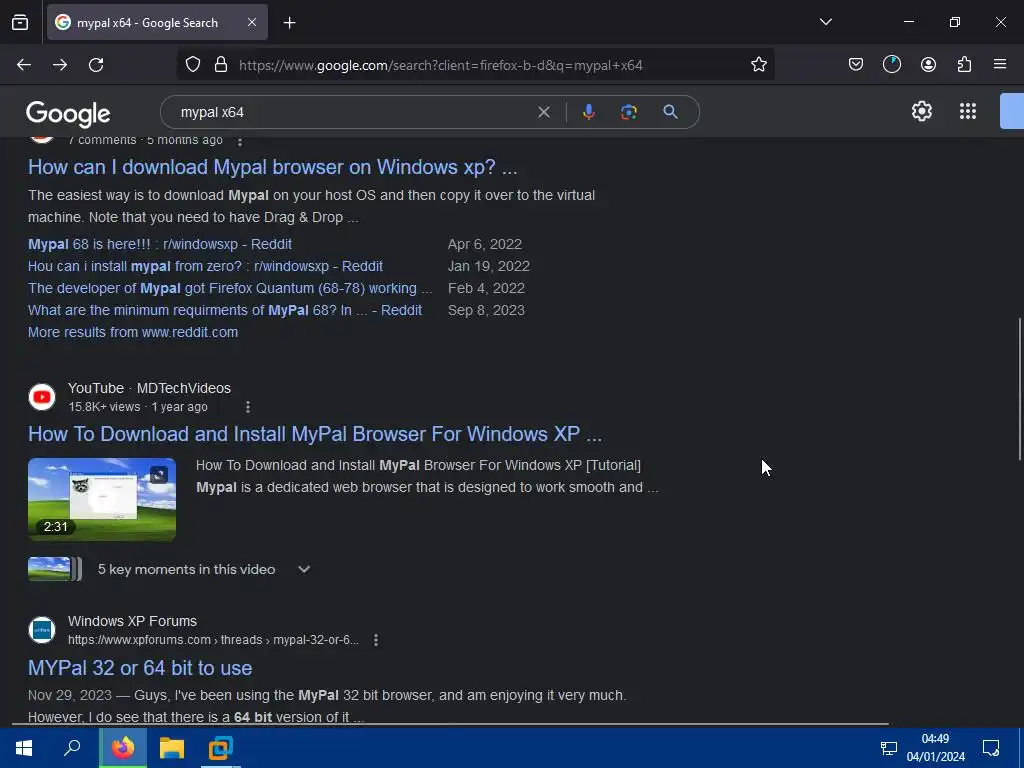Open VirtualBox taskbar icon
Image resolution: width=1024 pixels, height=768 pixels.
[220, 748]
